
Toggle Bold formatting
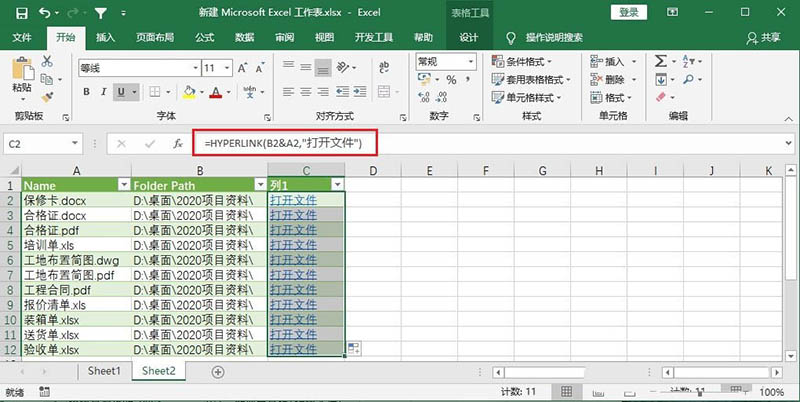point(86,92)
